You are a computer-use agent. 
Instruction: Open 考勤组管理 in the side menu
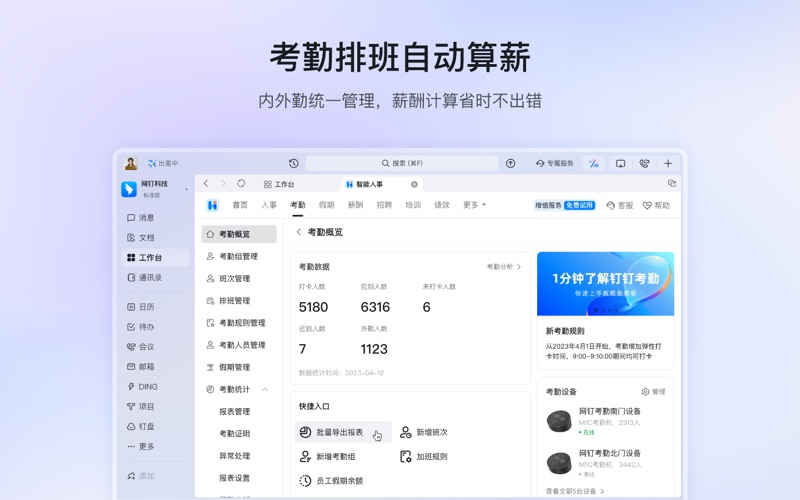pyautogui.click(x=239, y=256)
